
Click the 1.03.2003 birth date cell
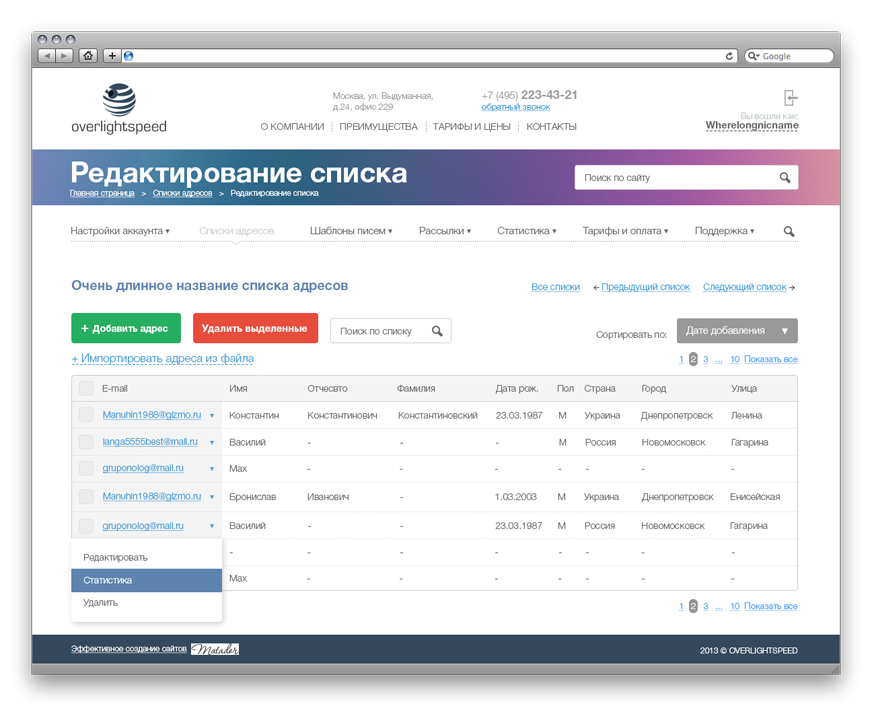click(x=516, y=497)
